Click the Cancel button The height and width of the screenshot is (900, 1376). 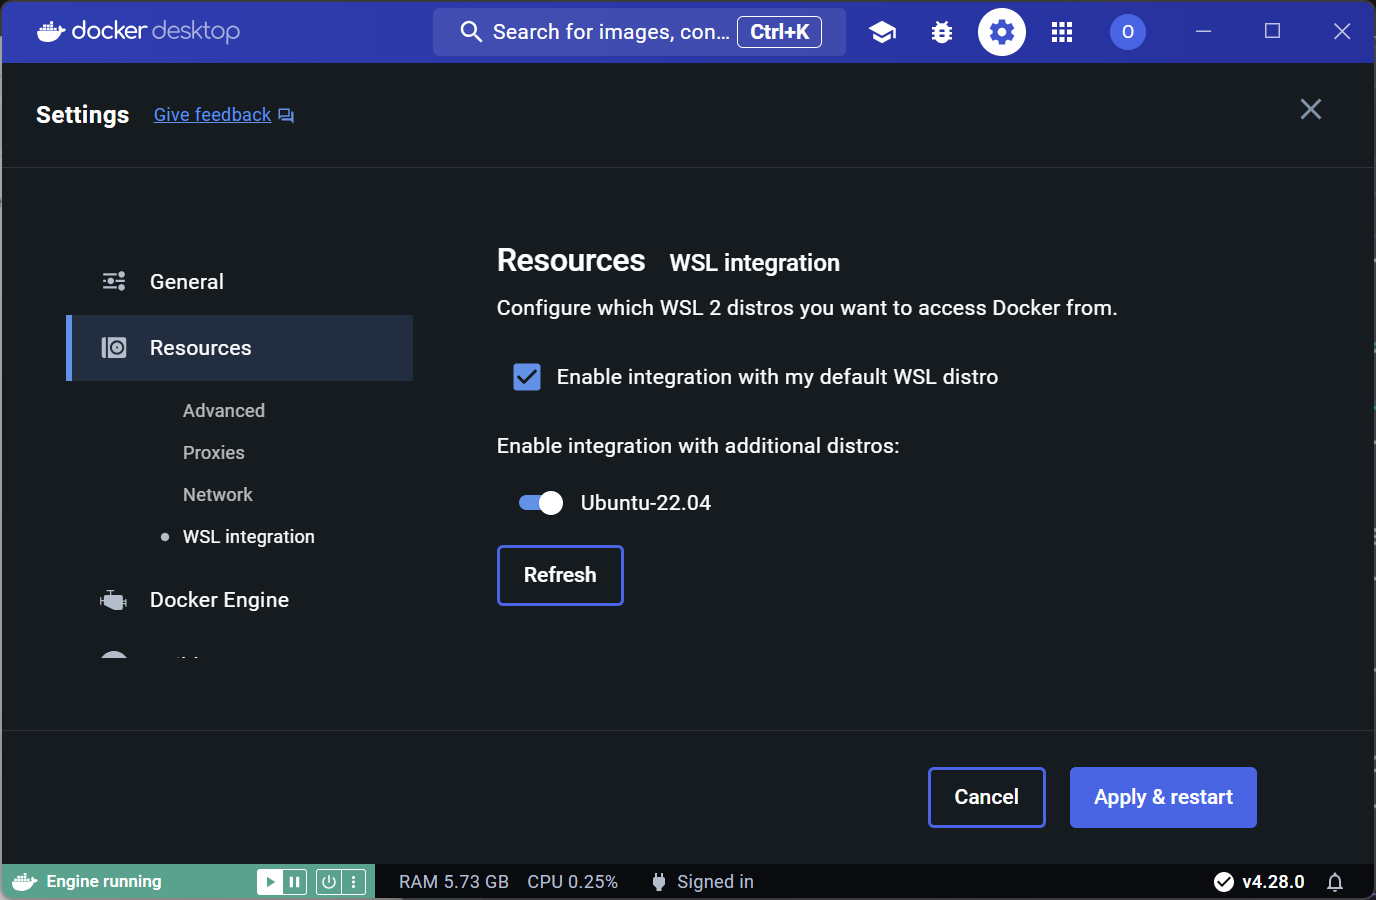click(987, 797)
